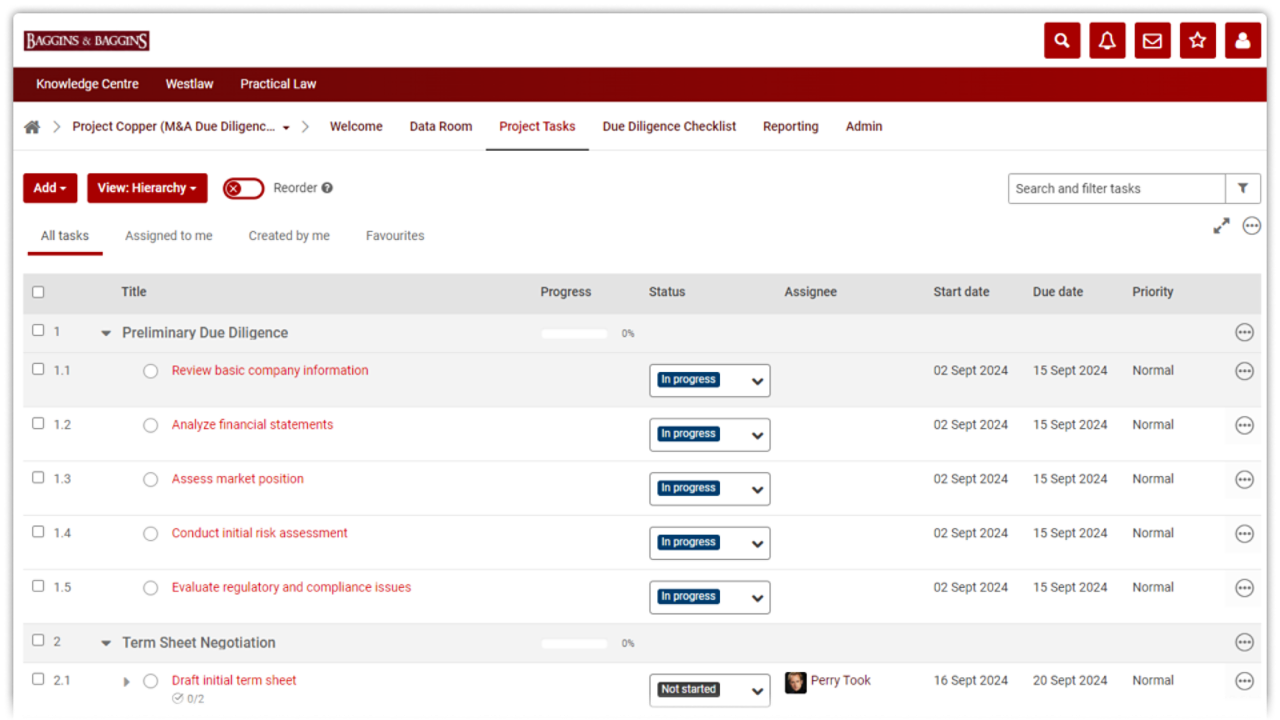Go to home via house icon

pos(33,127)
